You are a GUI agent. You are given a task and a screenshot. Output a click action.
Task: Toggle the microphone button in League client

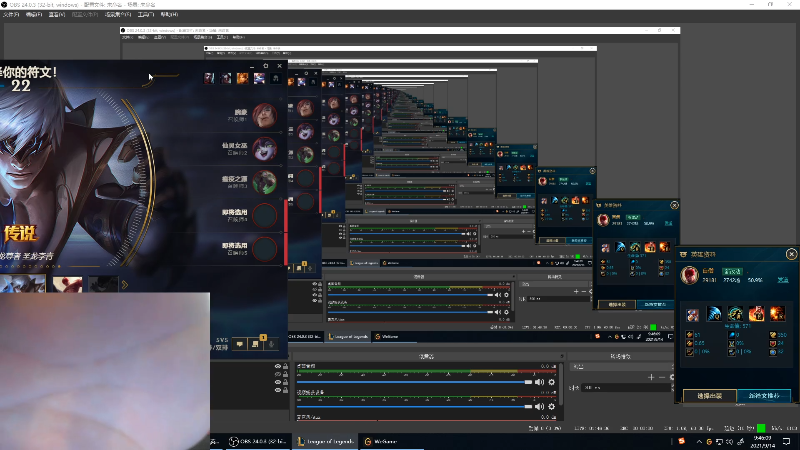[x=271, y=344]
